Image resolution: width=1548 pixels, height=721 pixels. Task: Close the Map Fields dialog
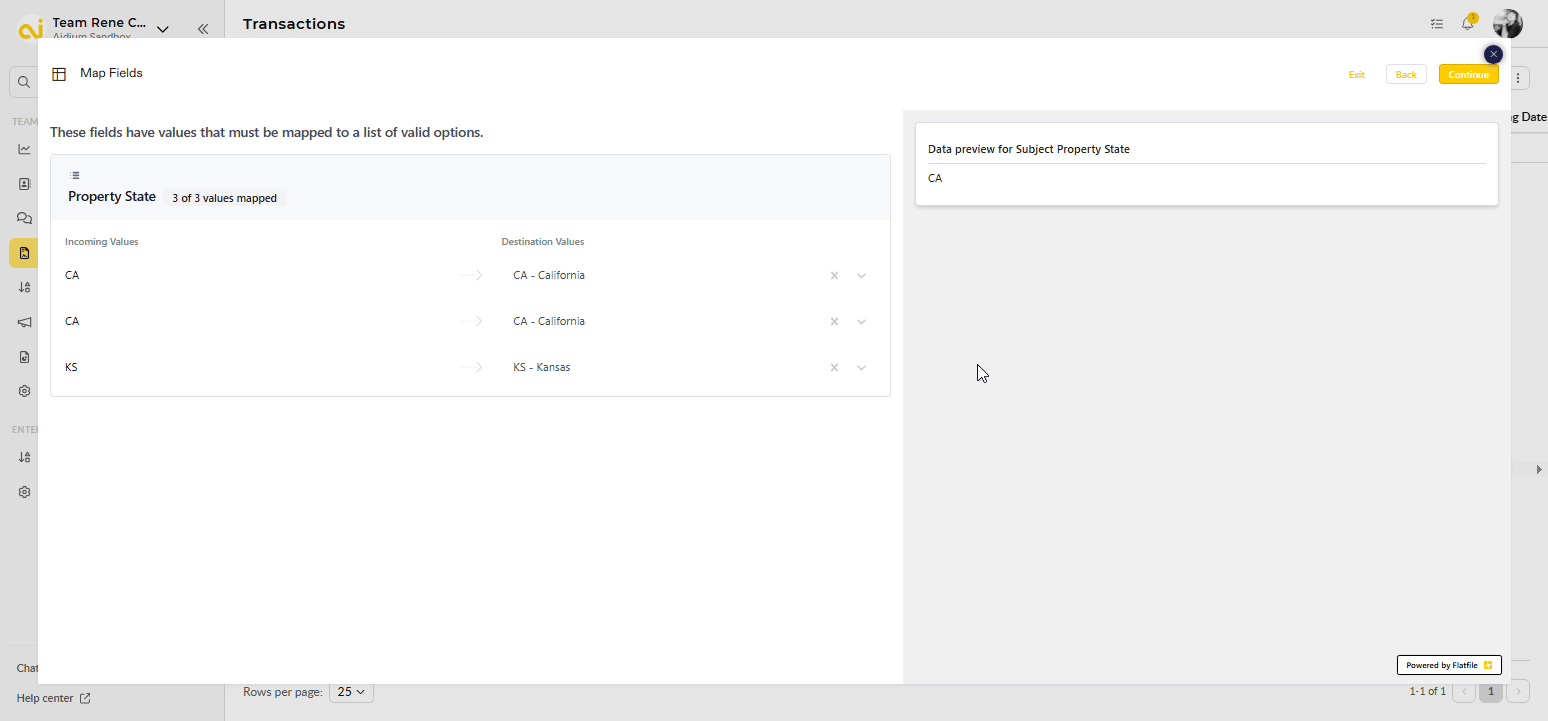coord(1493,54)
